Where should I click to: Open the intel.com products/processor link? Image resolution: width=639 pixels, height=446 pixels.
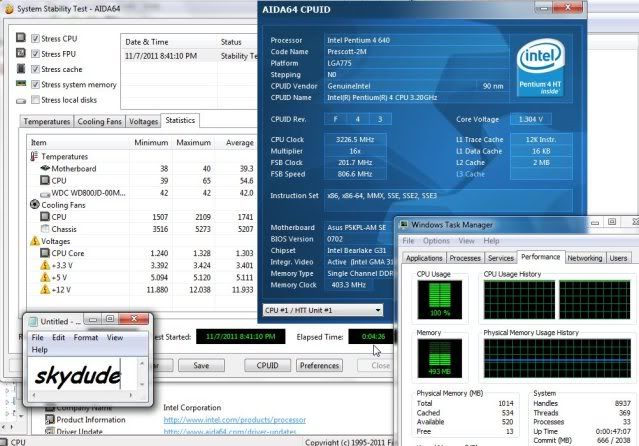[235, 420]
